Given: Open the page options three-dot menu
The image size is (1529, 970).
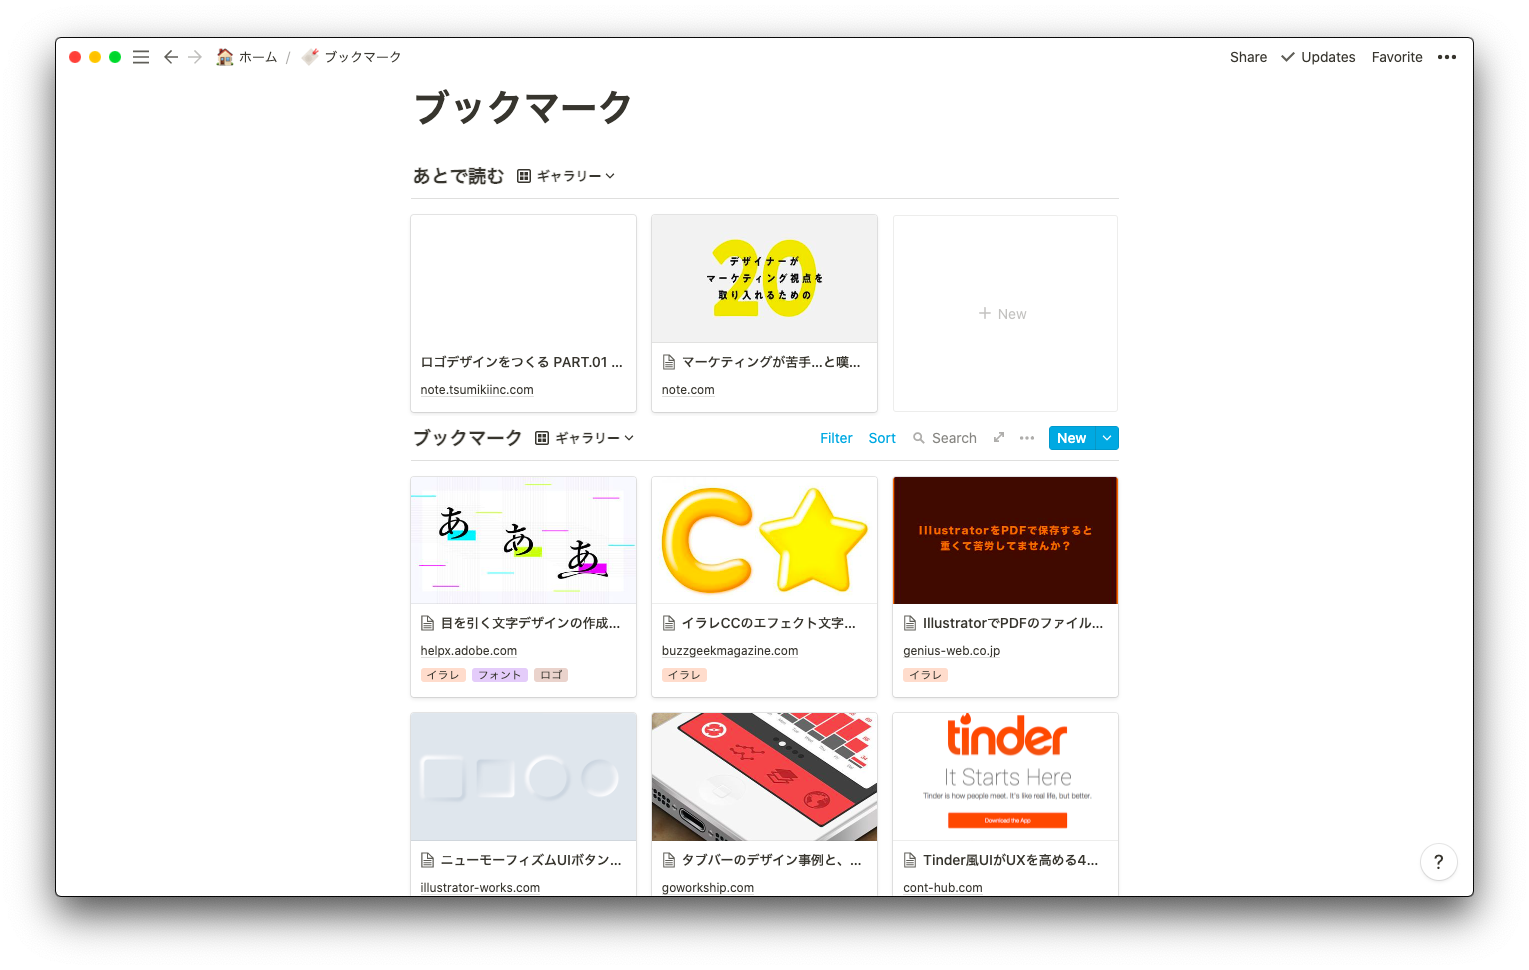Looking at the screenshot, I should 1446,57.
